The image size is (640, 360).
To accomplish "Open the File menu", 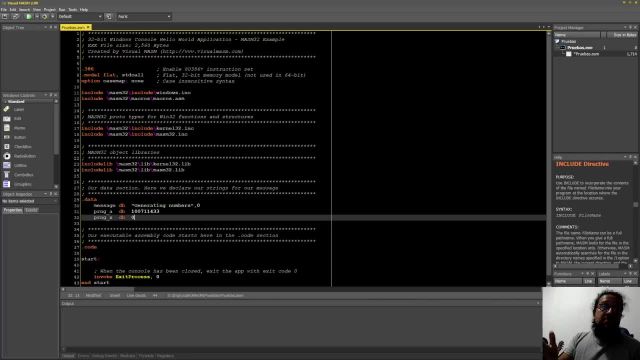I will coord(4,9).
